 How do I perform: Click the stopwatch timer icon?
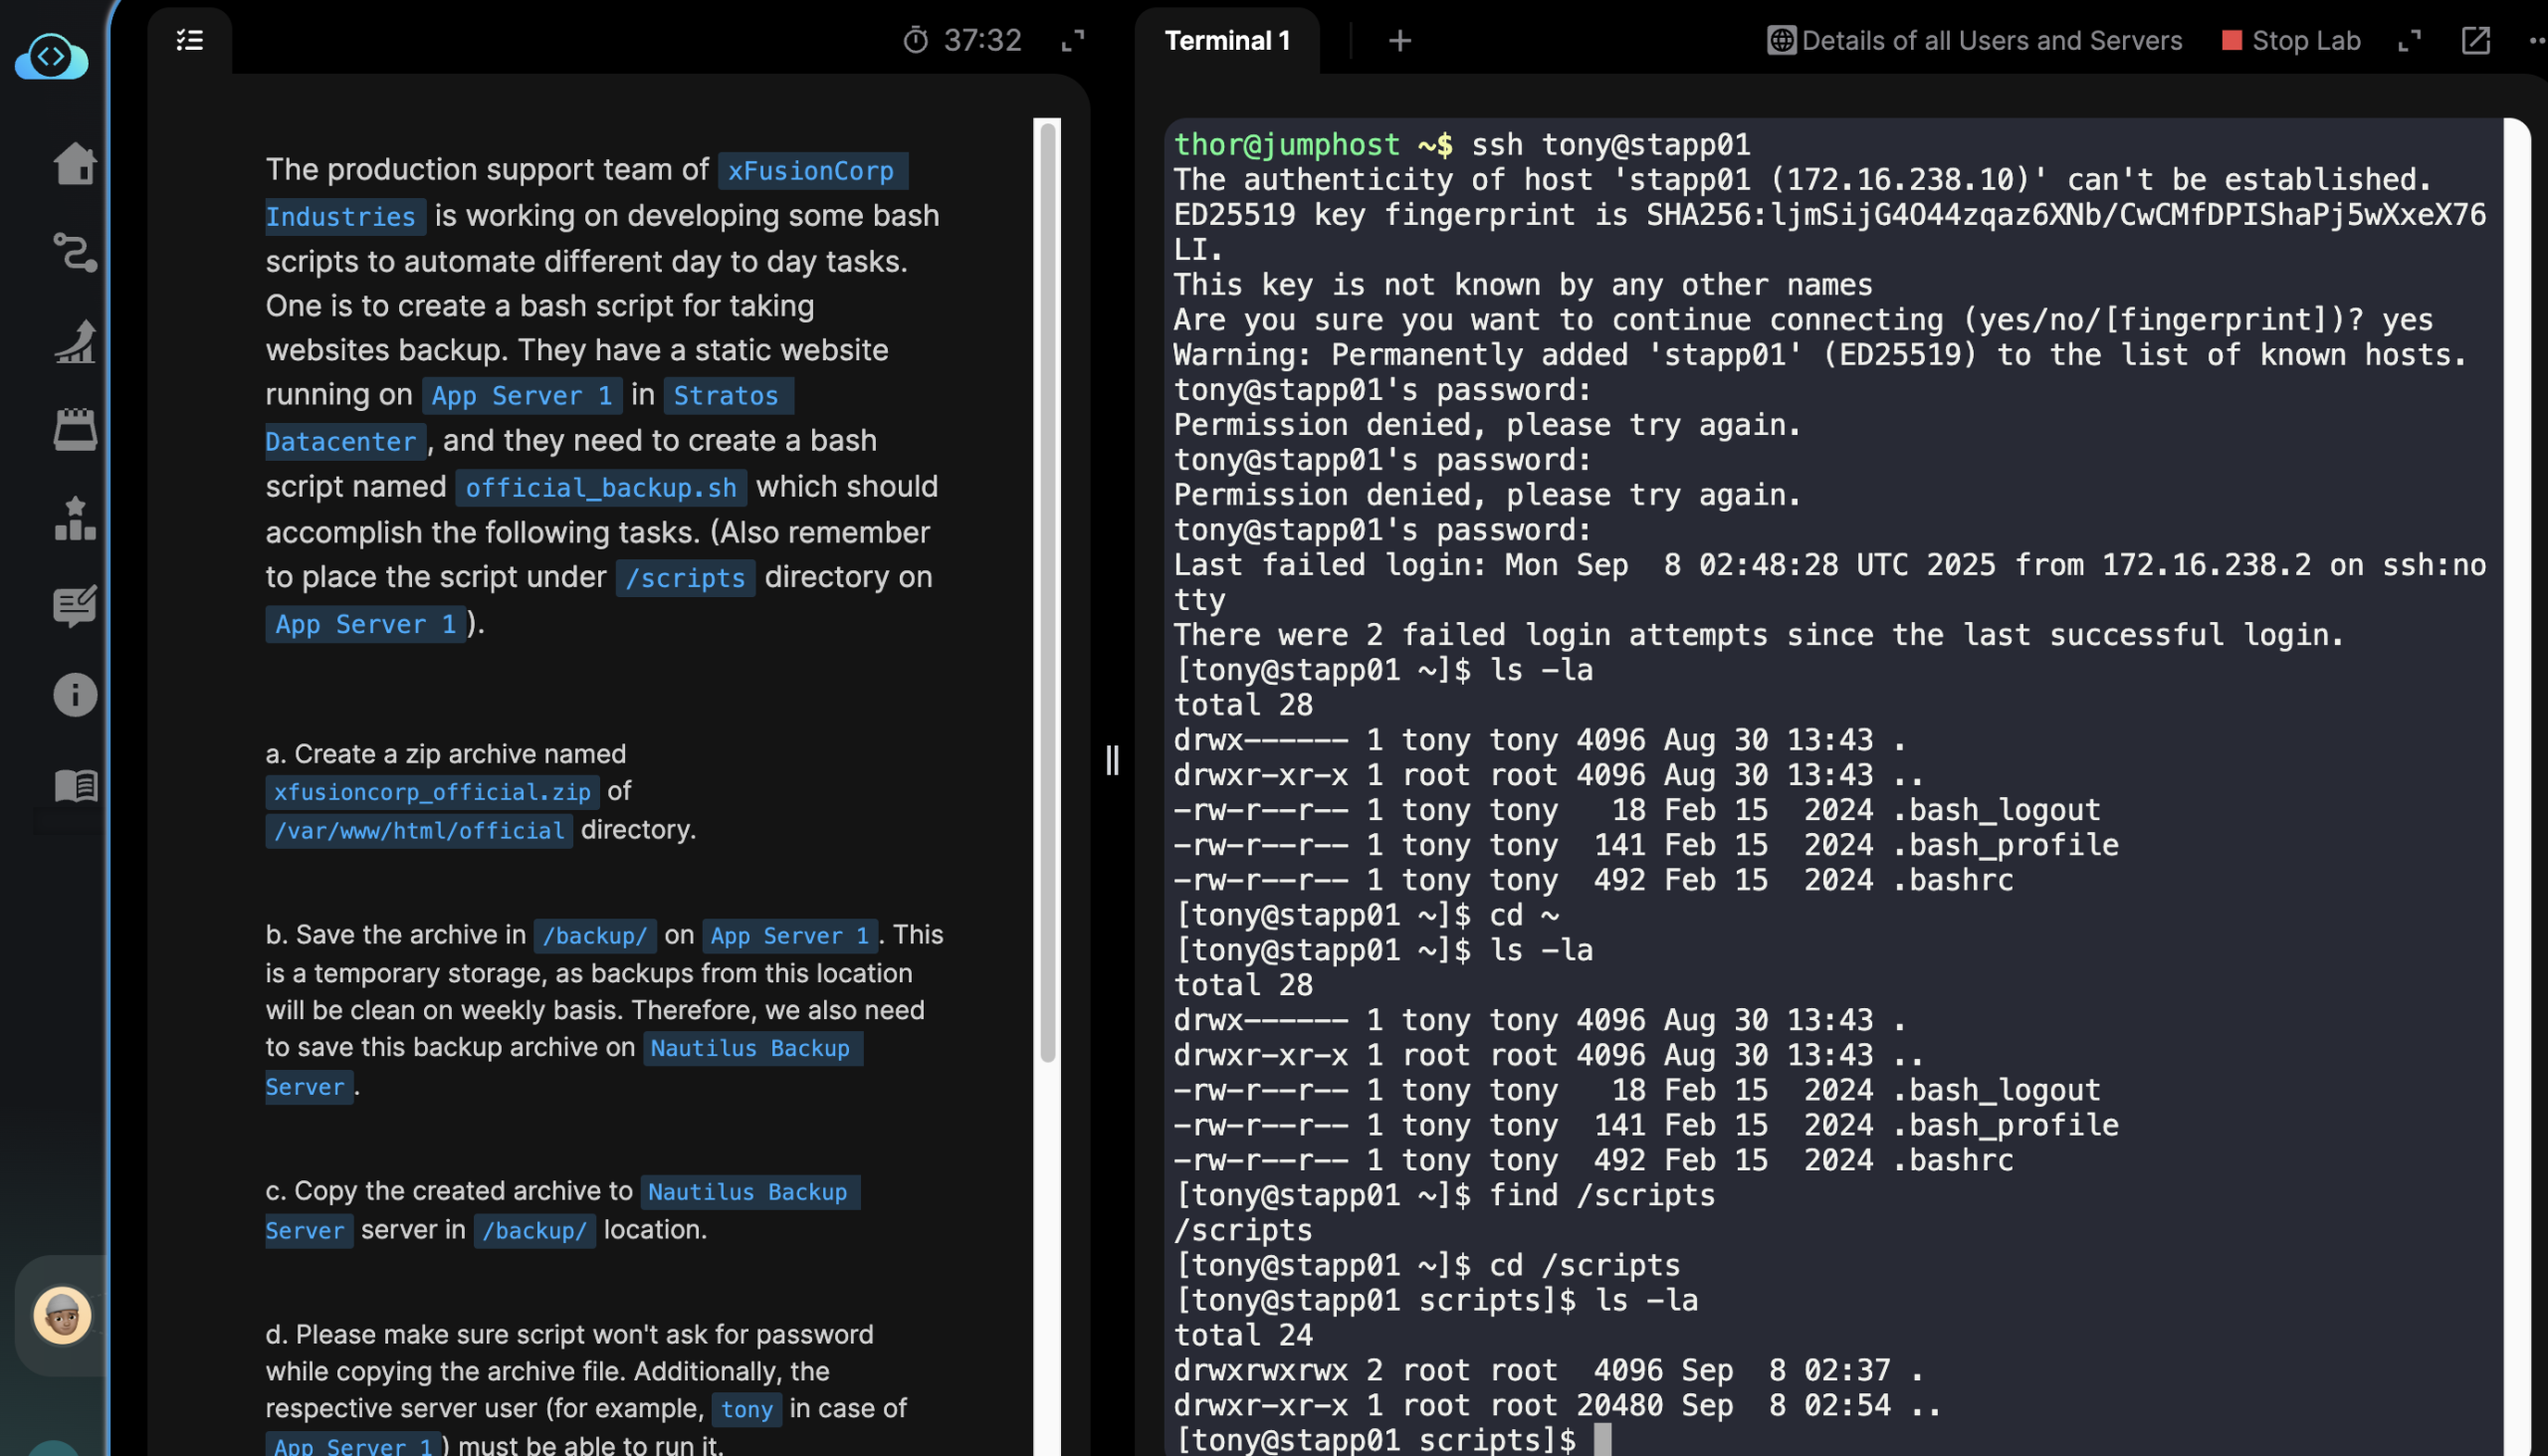tap(916, 40)
